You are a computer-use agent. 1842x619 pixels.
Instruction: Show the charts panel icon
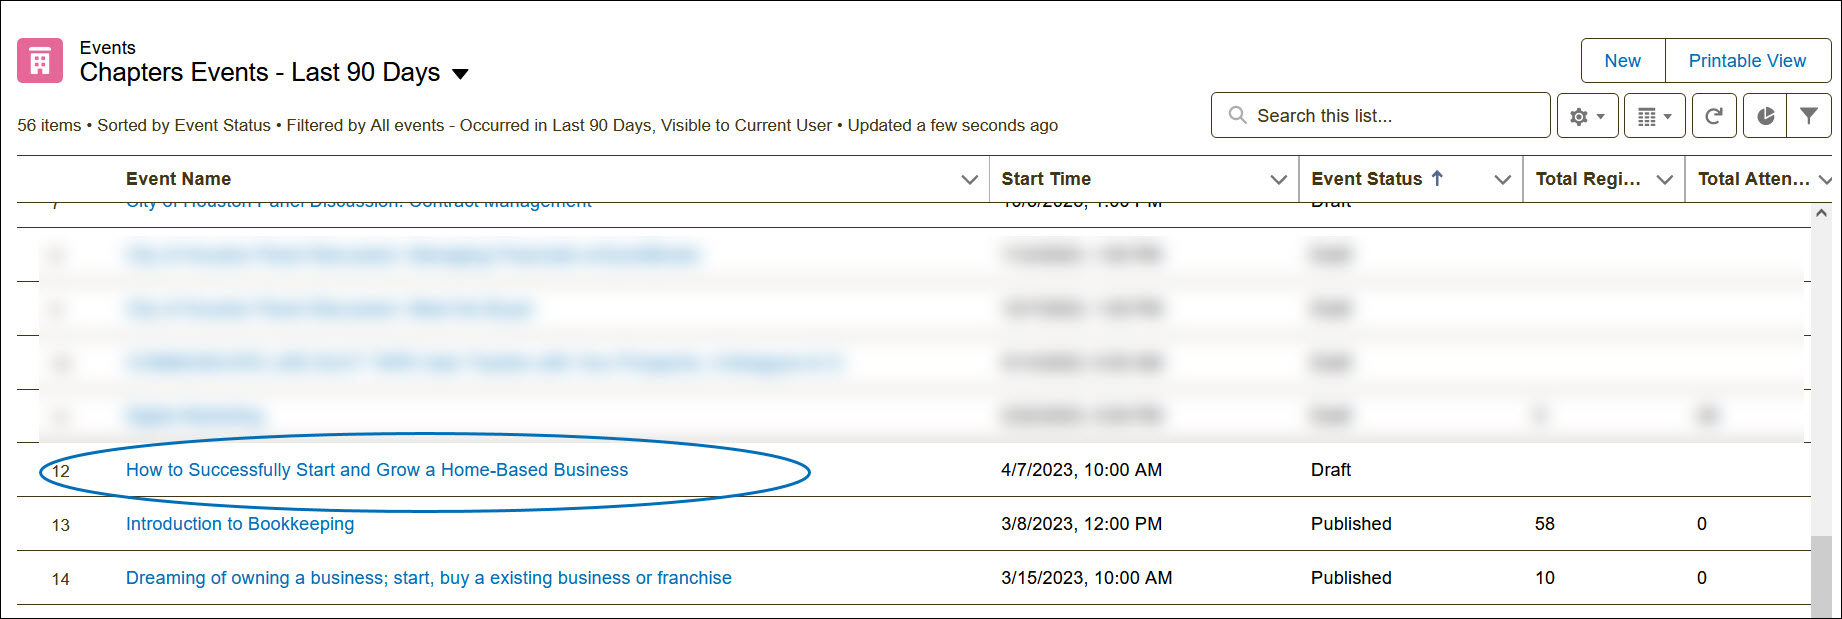(x=1766, y=116)
